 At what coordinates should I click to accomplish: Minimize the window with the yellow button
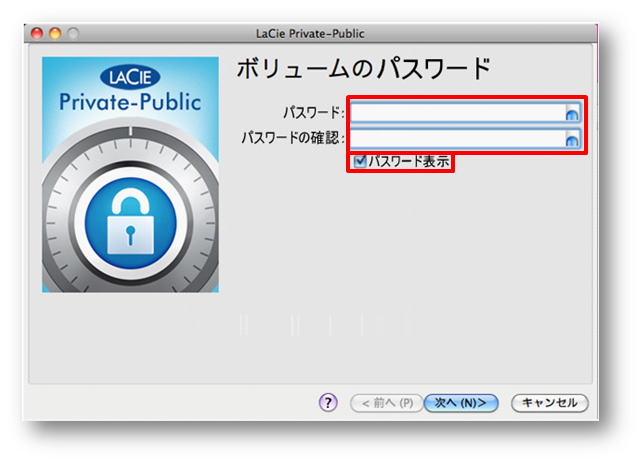pyautogui.click(x=55, y=33)
